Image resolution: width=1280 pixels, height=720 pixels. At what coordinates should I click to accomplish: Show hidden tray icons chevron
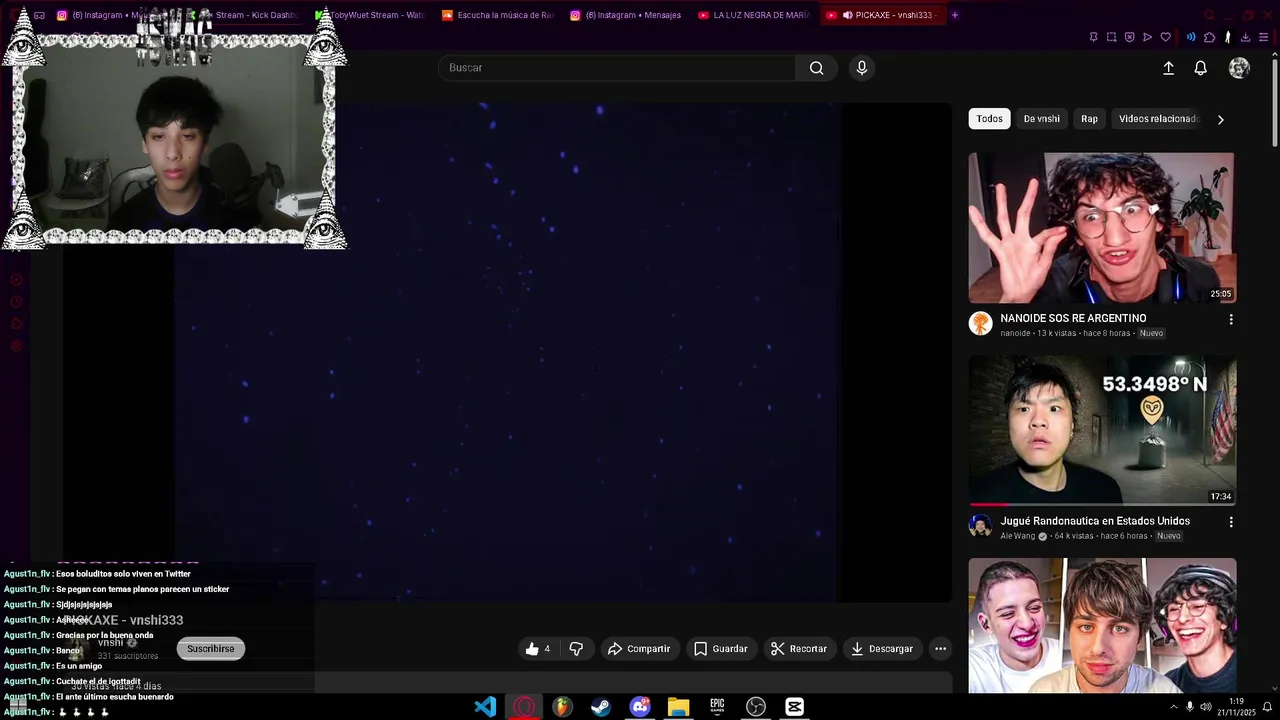1173,707
